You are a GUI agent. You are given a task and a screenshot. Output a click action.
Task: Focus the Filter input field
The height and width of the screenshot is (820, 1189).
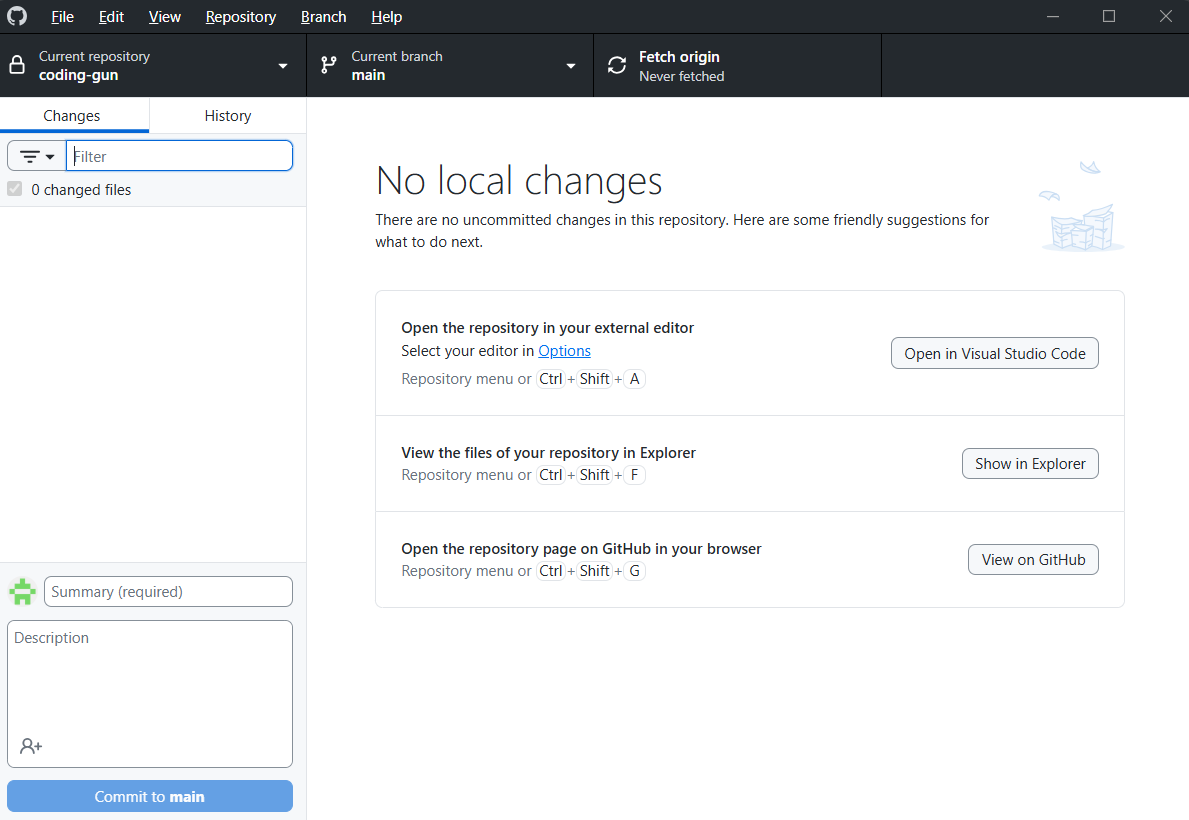coord(179,156)
